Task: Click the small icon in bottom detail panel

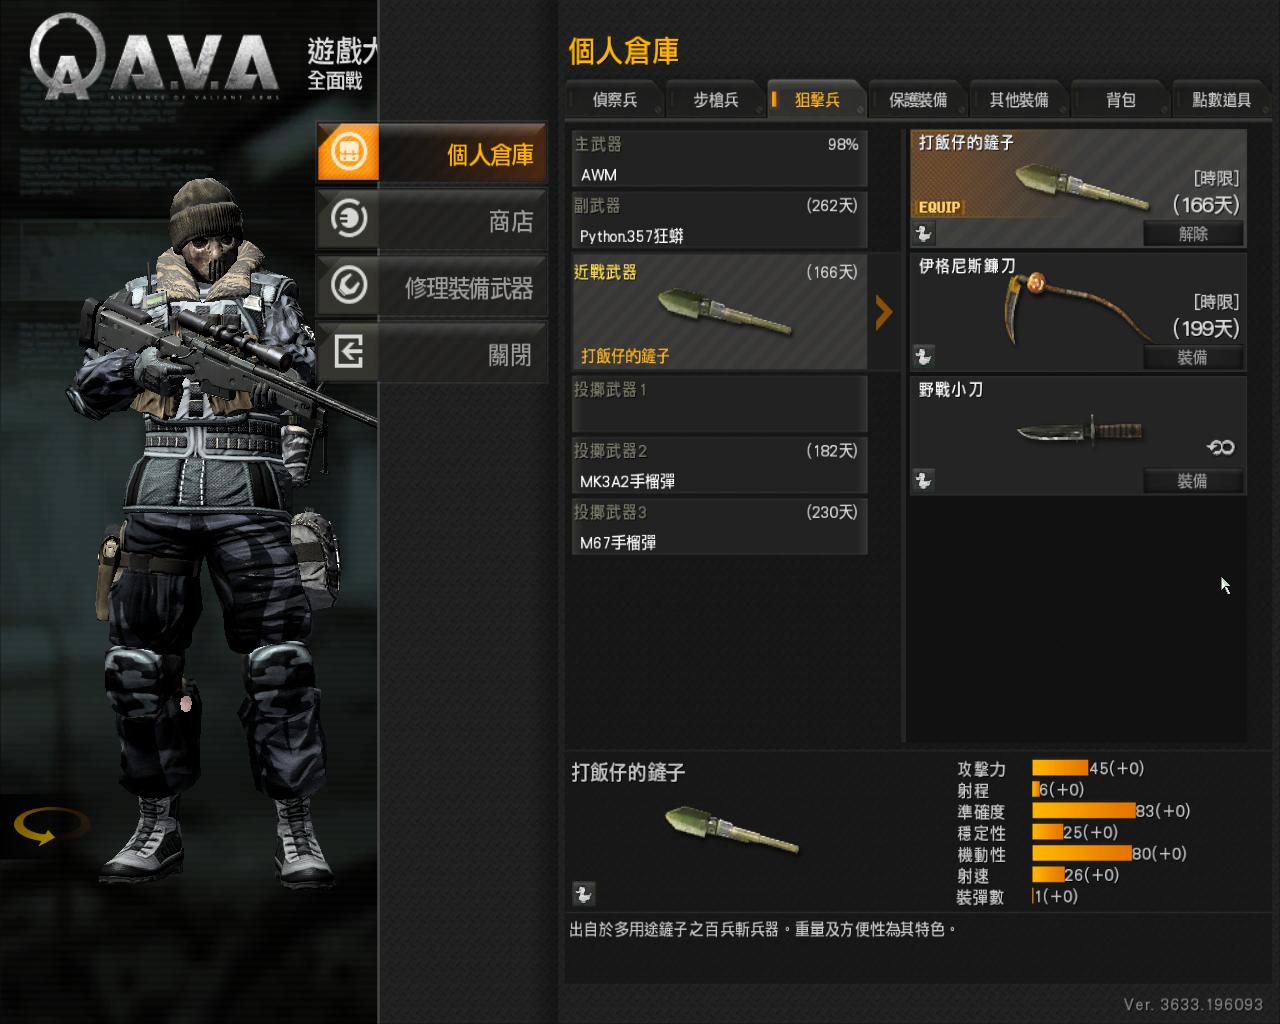Action: [583, 894]
